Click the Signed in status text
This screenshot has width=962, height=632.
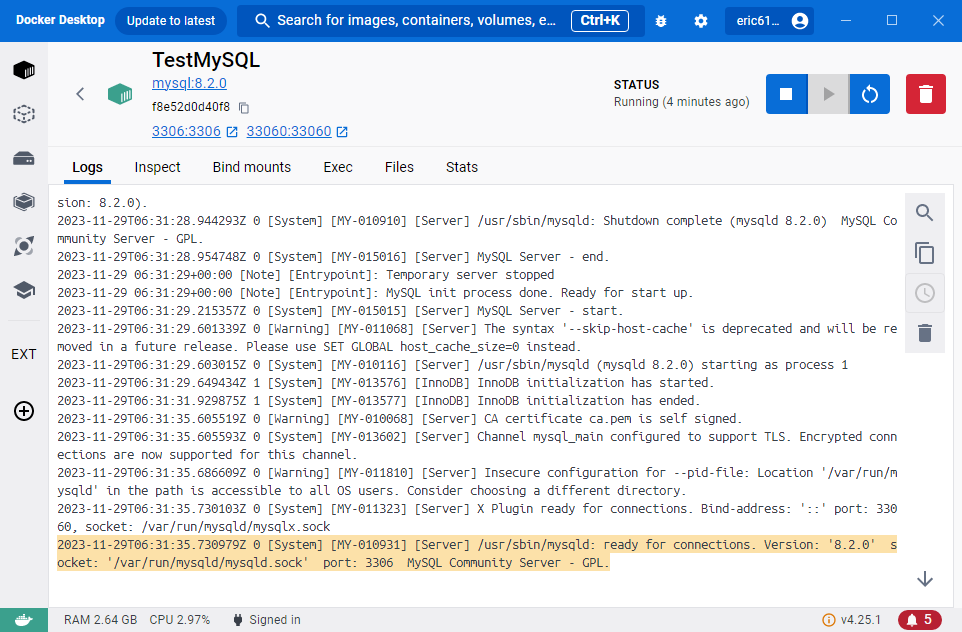tap(275, 620)
